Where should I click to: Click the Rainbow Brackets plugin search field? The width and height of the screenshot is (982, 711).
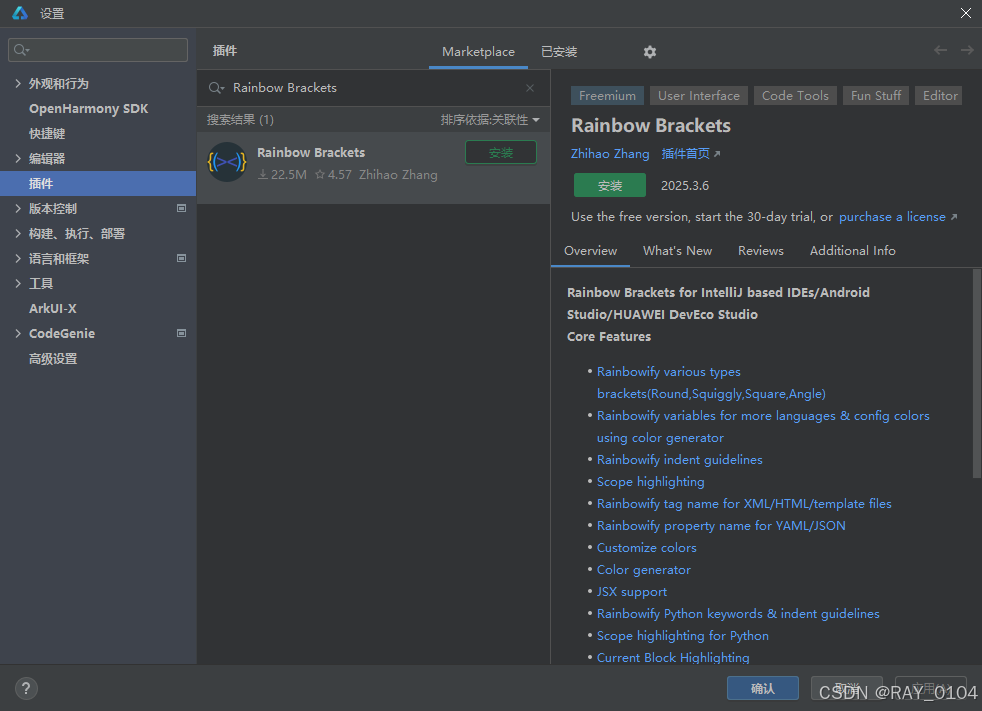373,88
